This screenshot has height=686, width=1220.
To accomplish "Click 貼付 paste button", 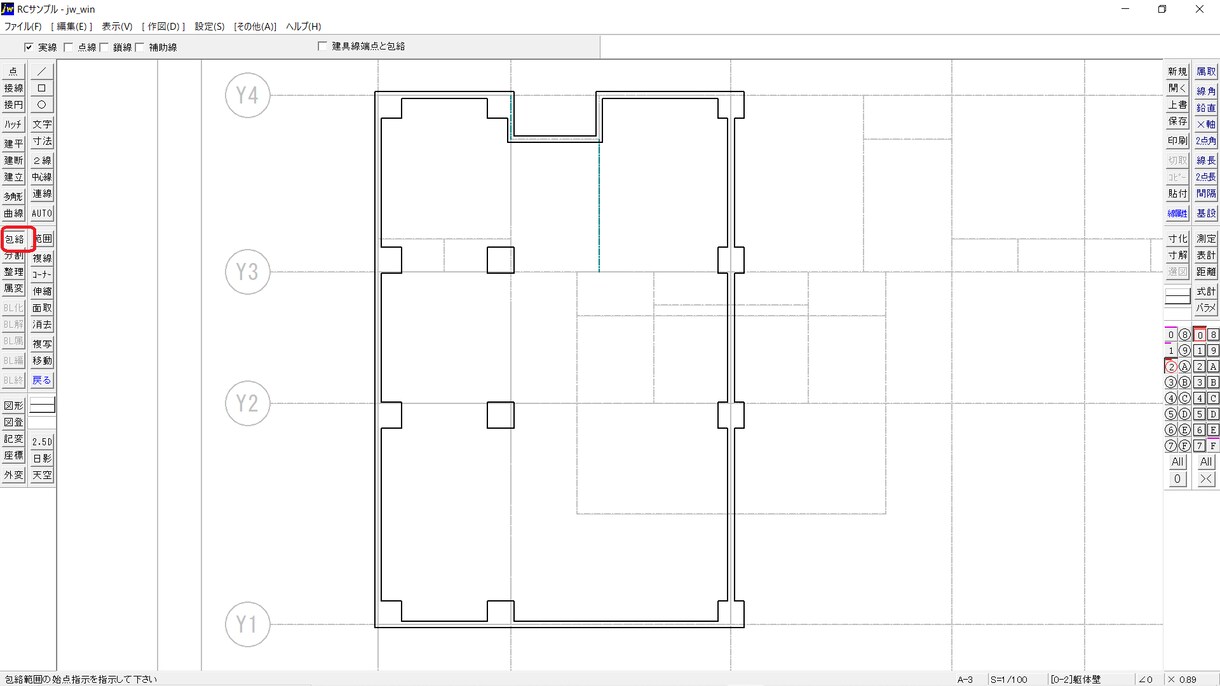I will [1177, 194].
